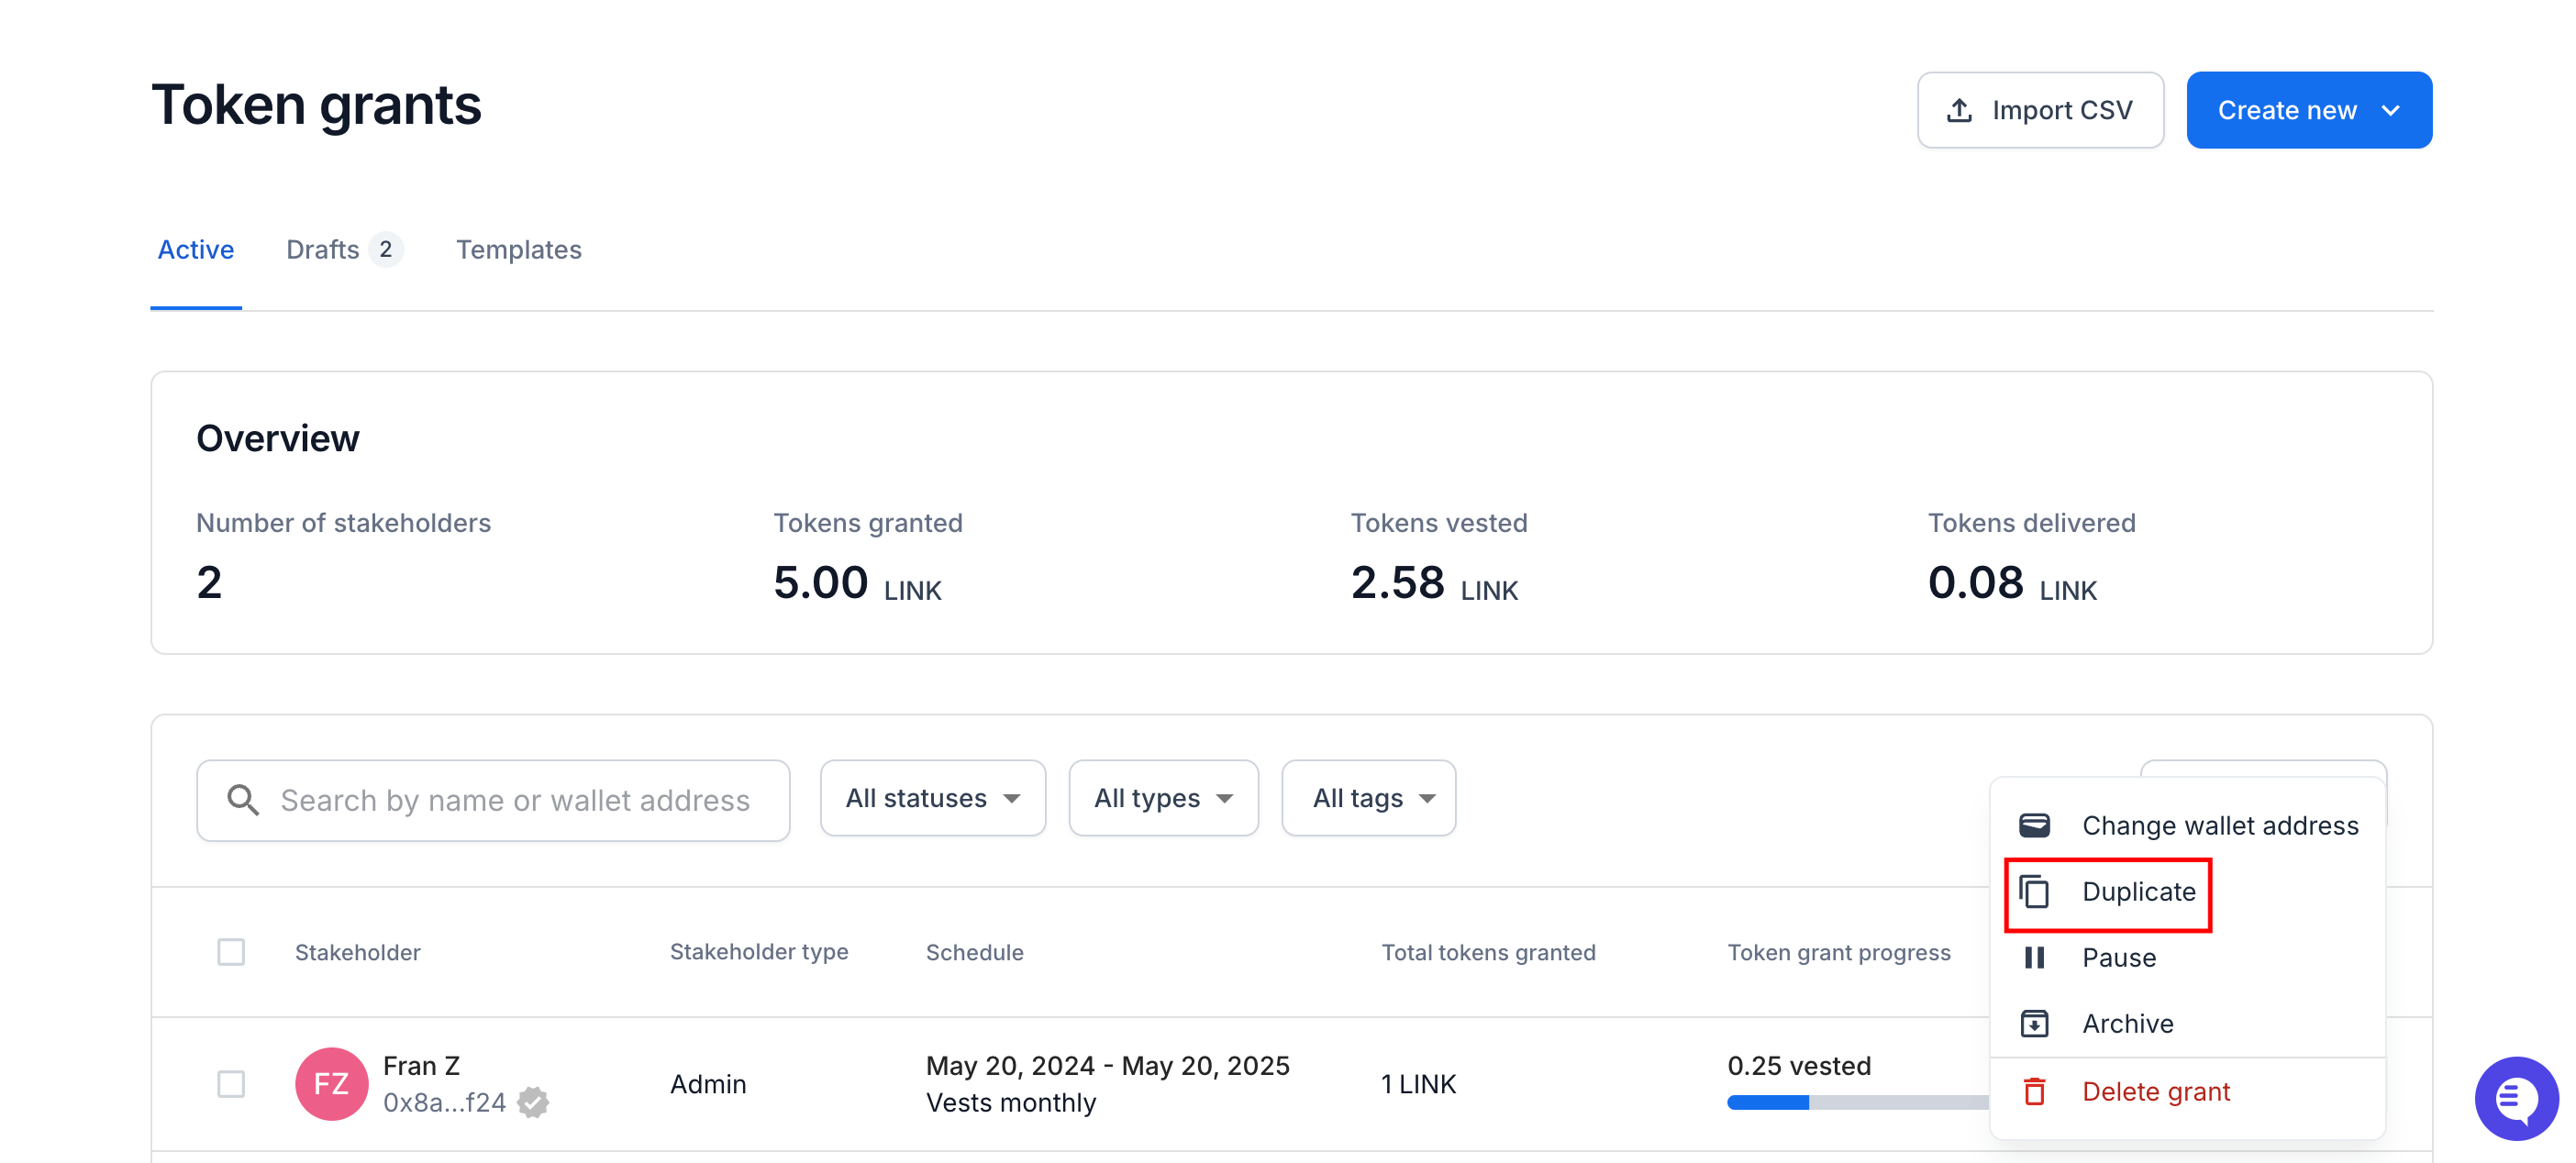Click the Admin stakeholder type cell

click(708, 1084)
